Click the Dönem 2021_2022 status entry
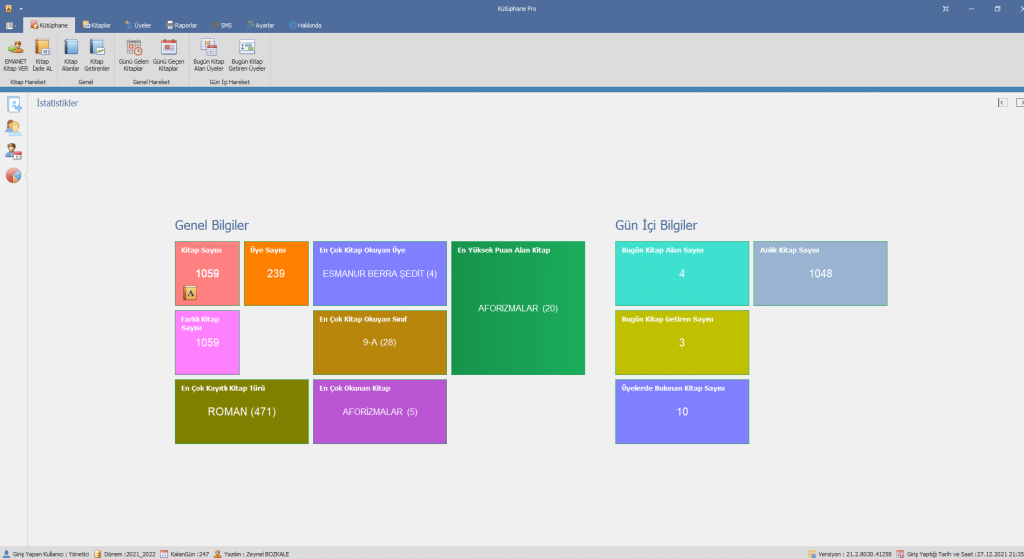 pos(125,554)
